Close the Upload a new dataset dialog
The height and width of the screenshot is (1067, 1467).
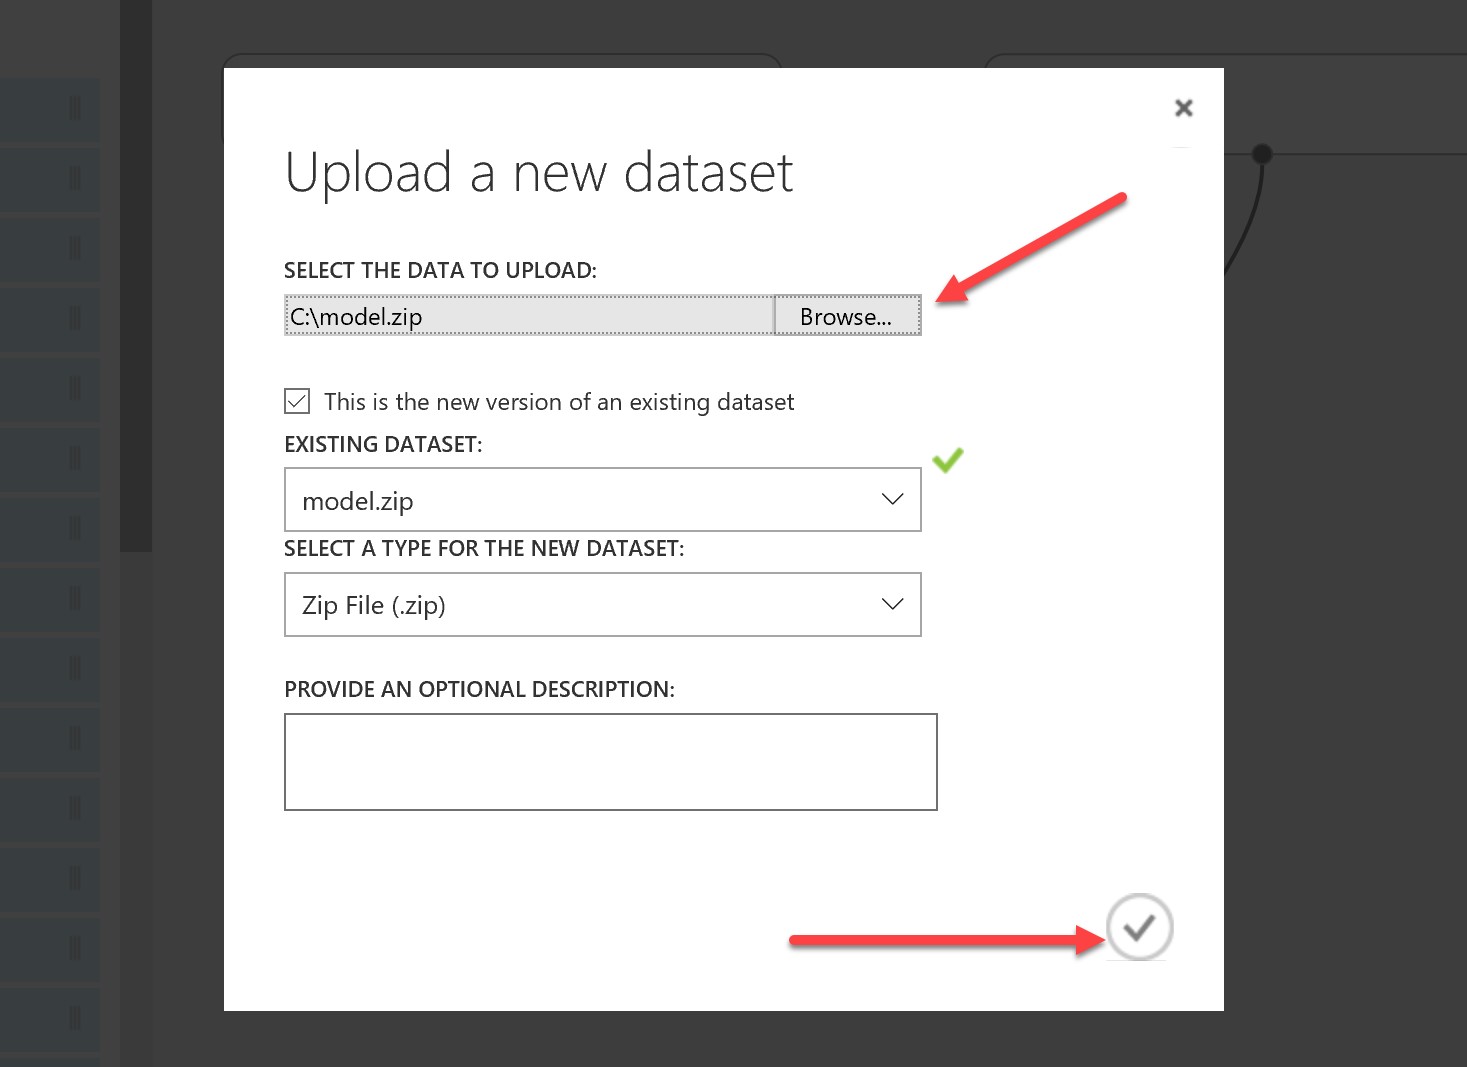coord(1184,107)
